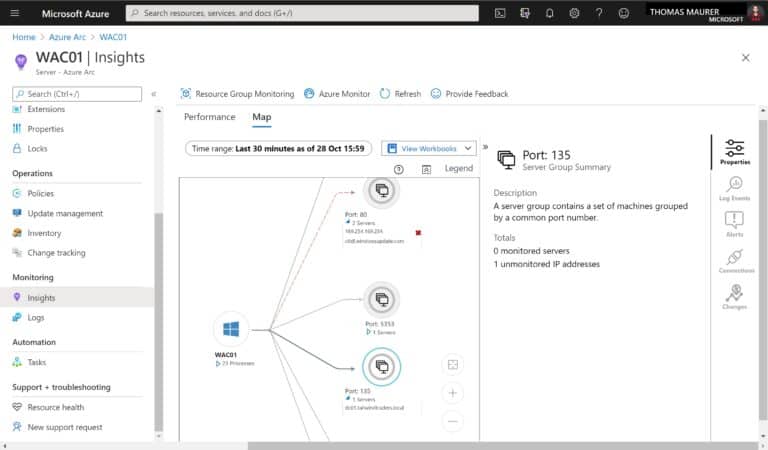
Task: Click the sidebar vertical scrollbar
Action: pyautogui.click(x=159, y=322)
